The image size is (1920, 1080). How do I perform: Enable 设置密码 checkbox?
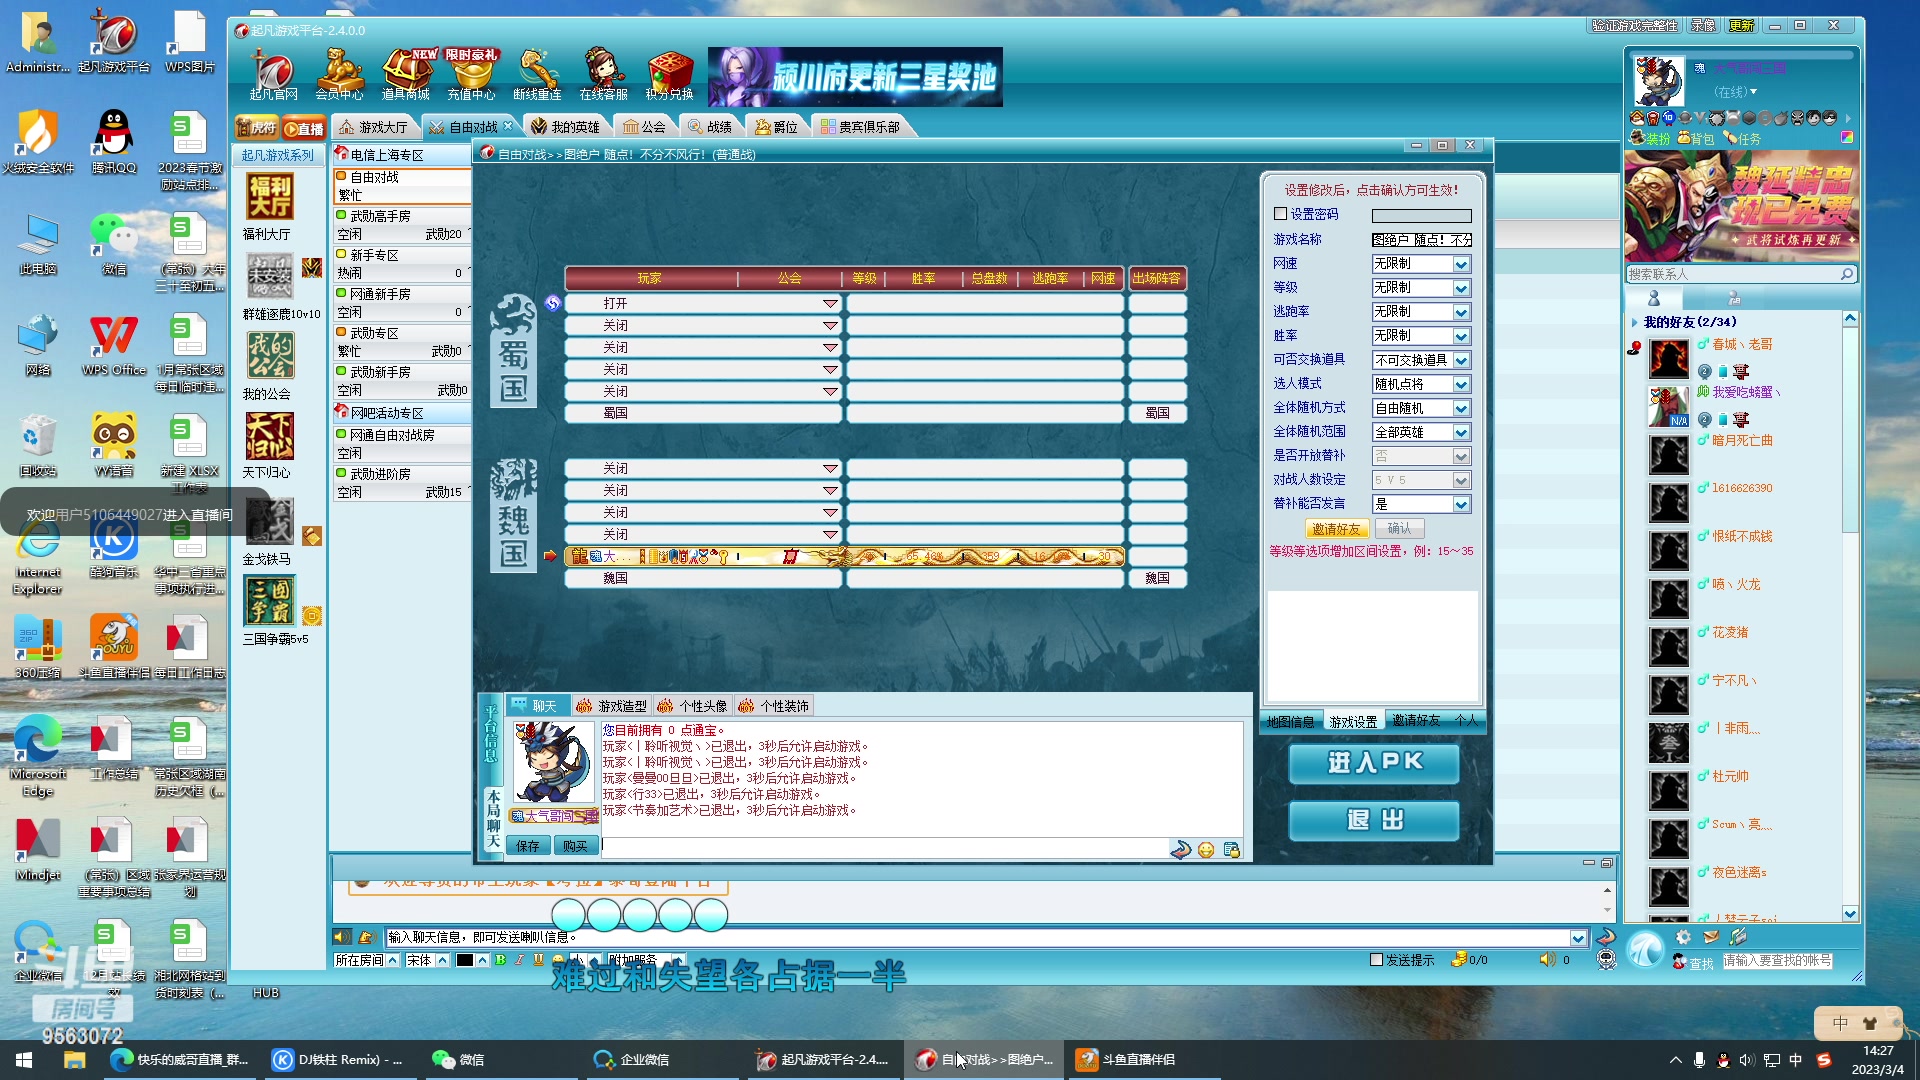[1280, 214]
